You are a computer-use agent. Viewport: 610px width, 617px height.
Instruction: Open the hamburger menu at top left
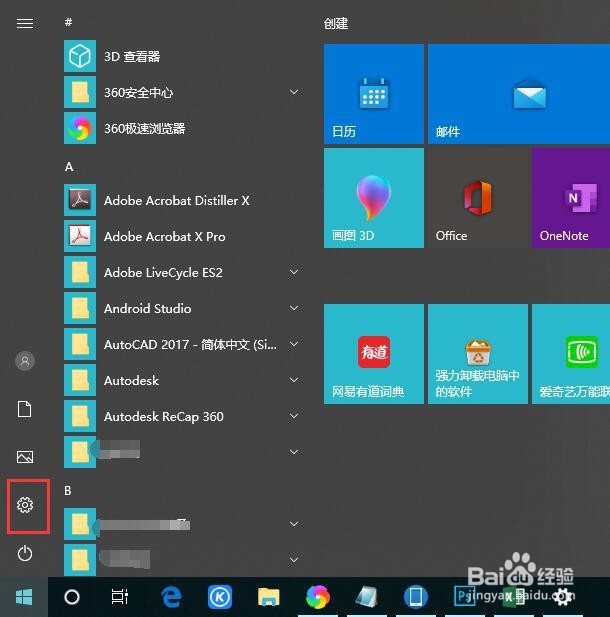tap(25, 24)
